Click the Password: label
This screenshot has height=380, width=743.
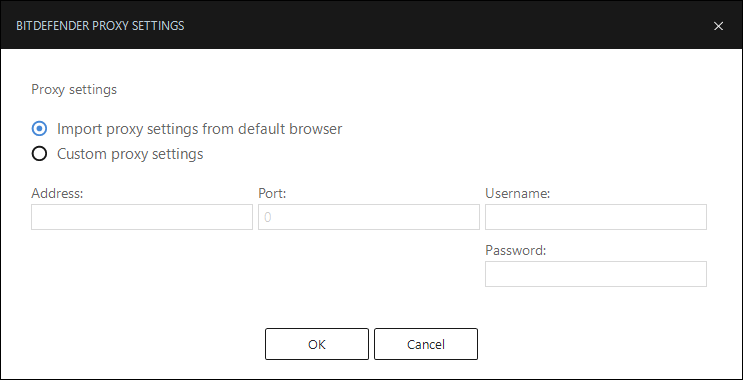(516, 250)
